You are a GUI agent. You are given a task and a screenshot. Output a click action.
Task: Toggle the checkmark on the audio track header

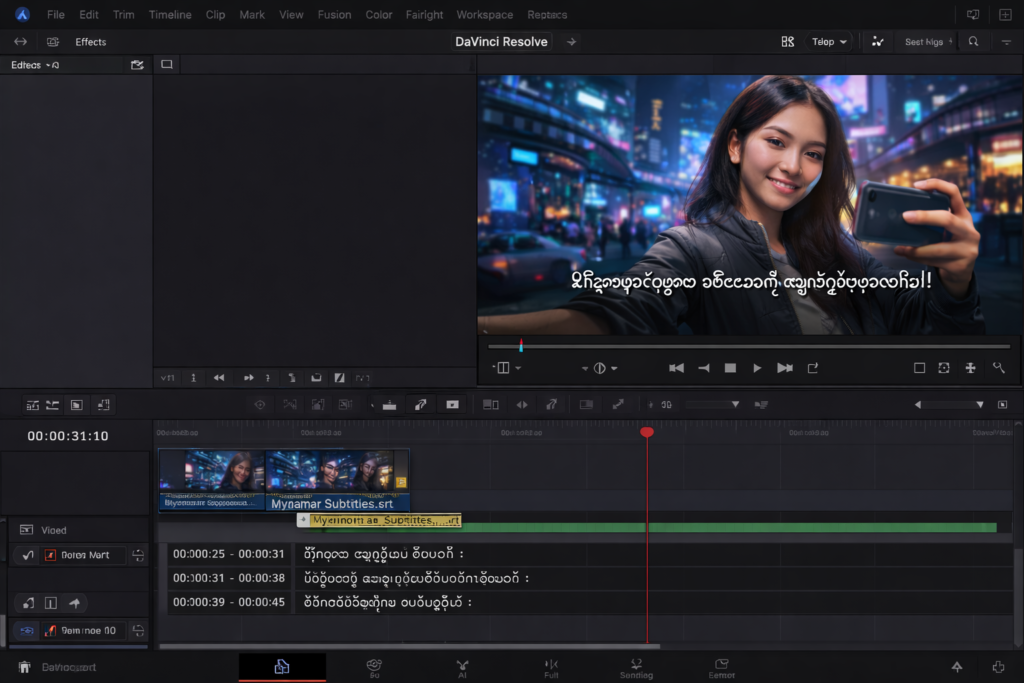point(28,555)
